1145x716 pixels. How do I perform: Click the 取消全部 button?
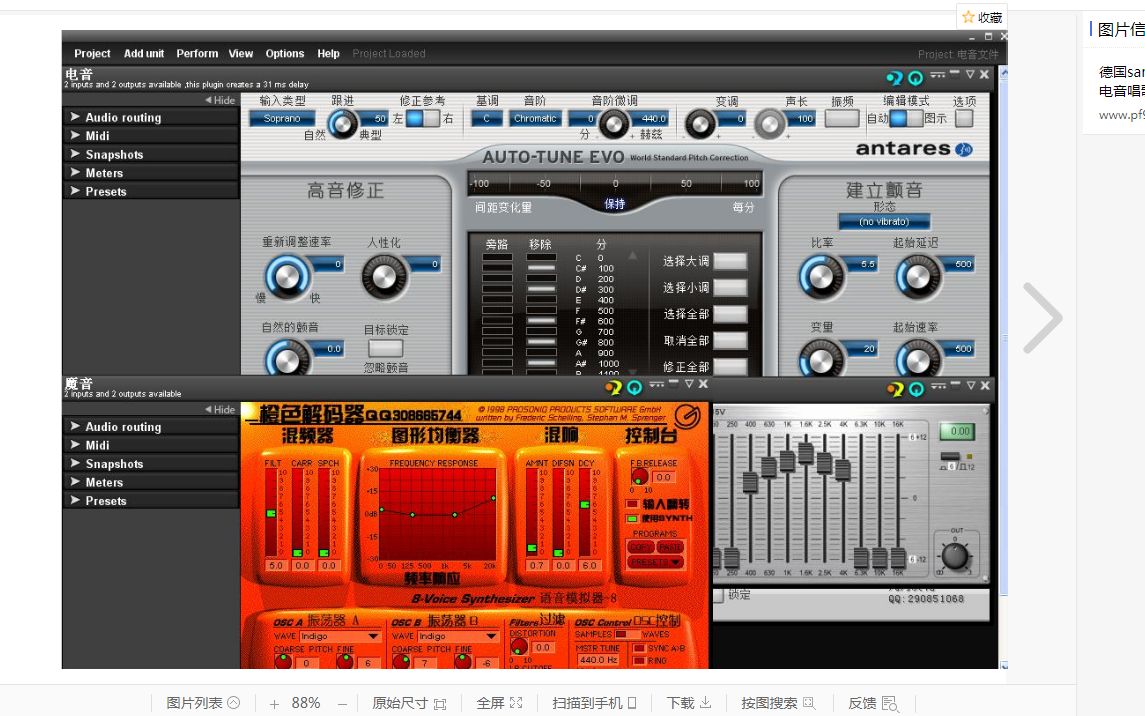(x=730, y=340)
